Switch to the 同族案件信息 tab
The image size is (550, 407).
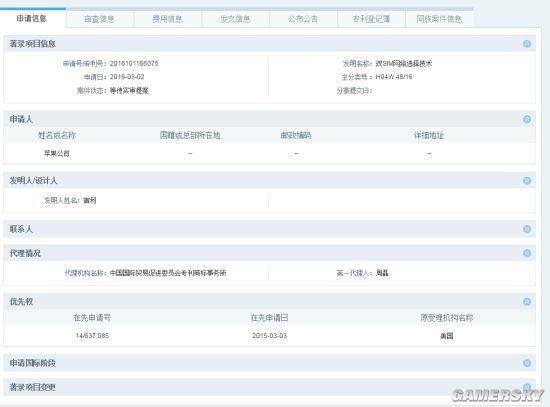click(439, 19)
